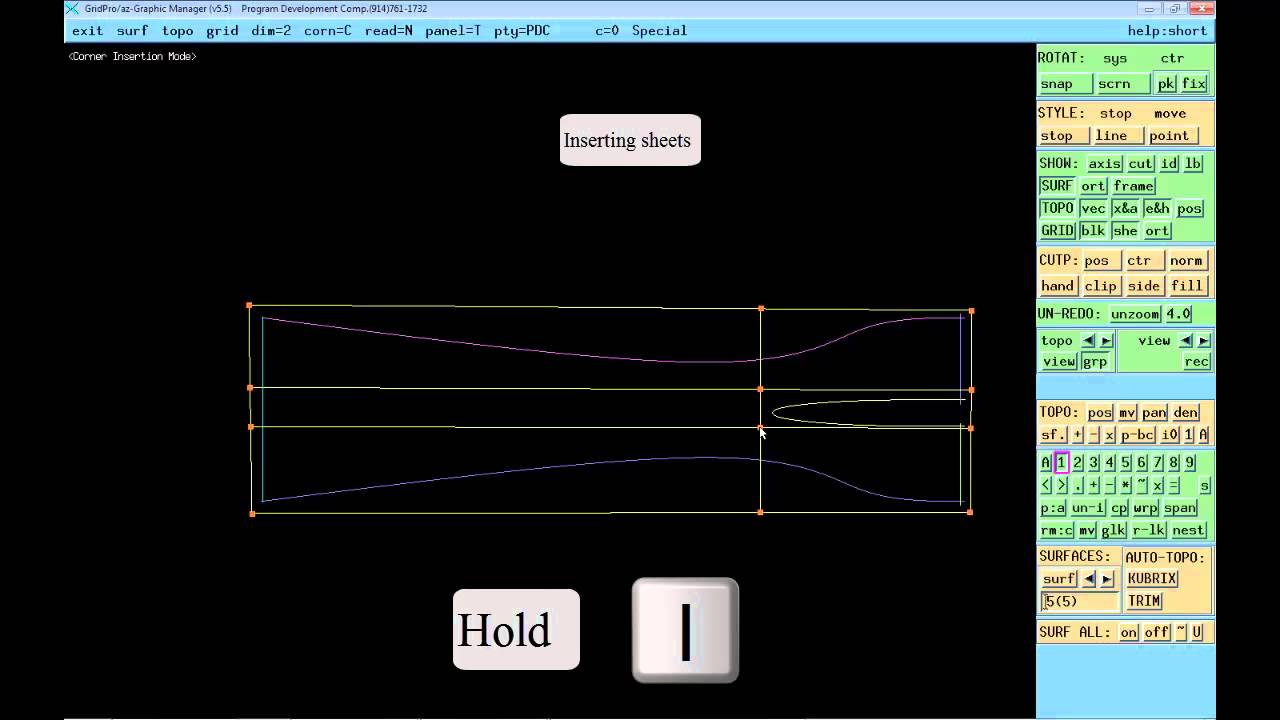This screenshot has height=720, width=1280.
Task: Click the SURF ALL tilde button
Action: [x=1181, y=633]
